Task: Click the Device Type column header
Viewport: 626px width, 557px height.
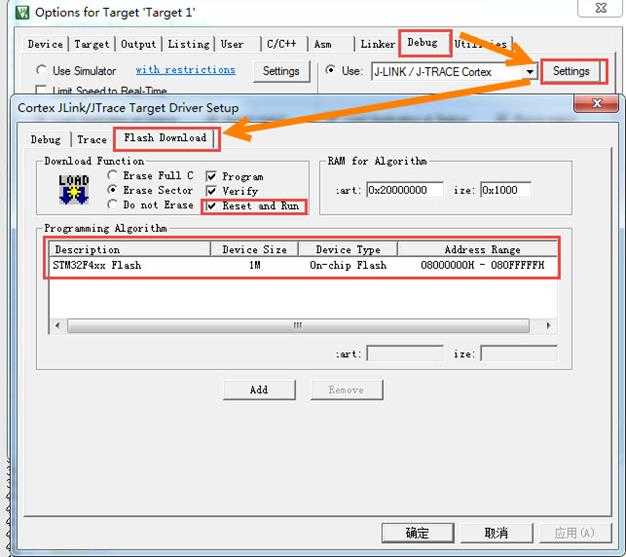Action: [348, 250]
